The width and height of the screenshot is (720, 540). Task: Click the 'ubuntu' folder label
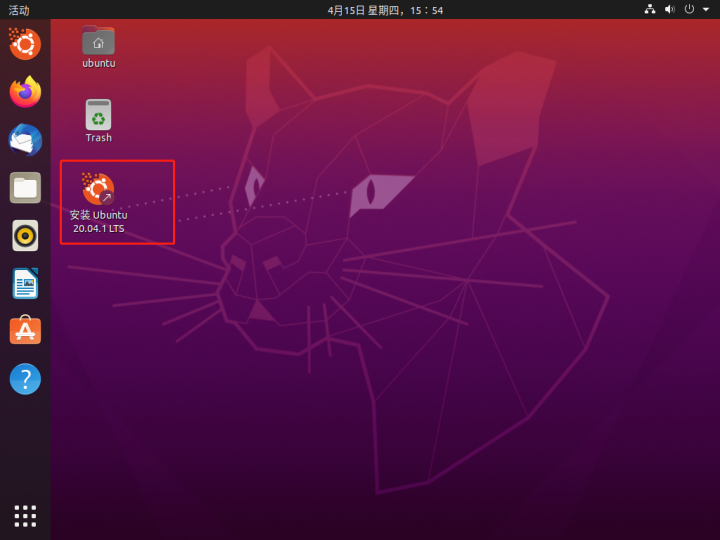(99, 63)
